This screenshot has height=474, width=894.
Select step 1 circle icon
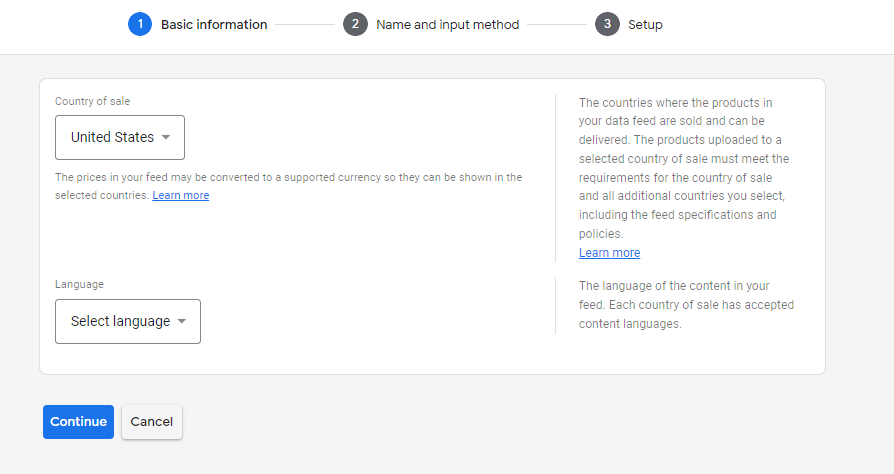tap(140, 25)
